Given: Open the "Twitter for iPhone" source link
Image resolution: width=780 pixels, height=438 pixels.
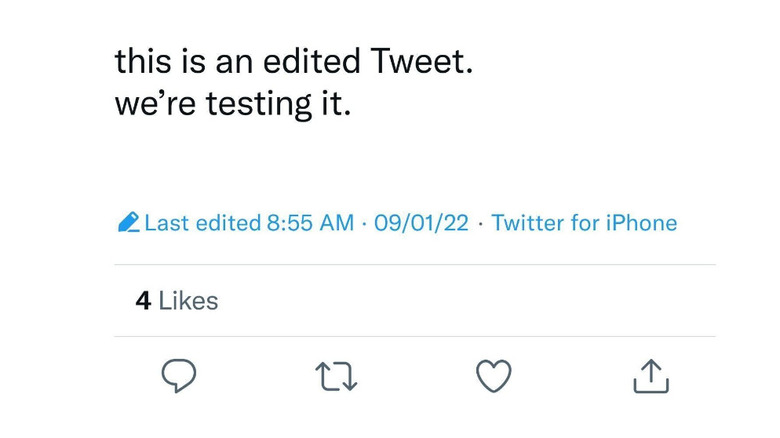Looking at the screenshot, I should click(584, 223).
